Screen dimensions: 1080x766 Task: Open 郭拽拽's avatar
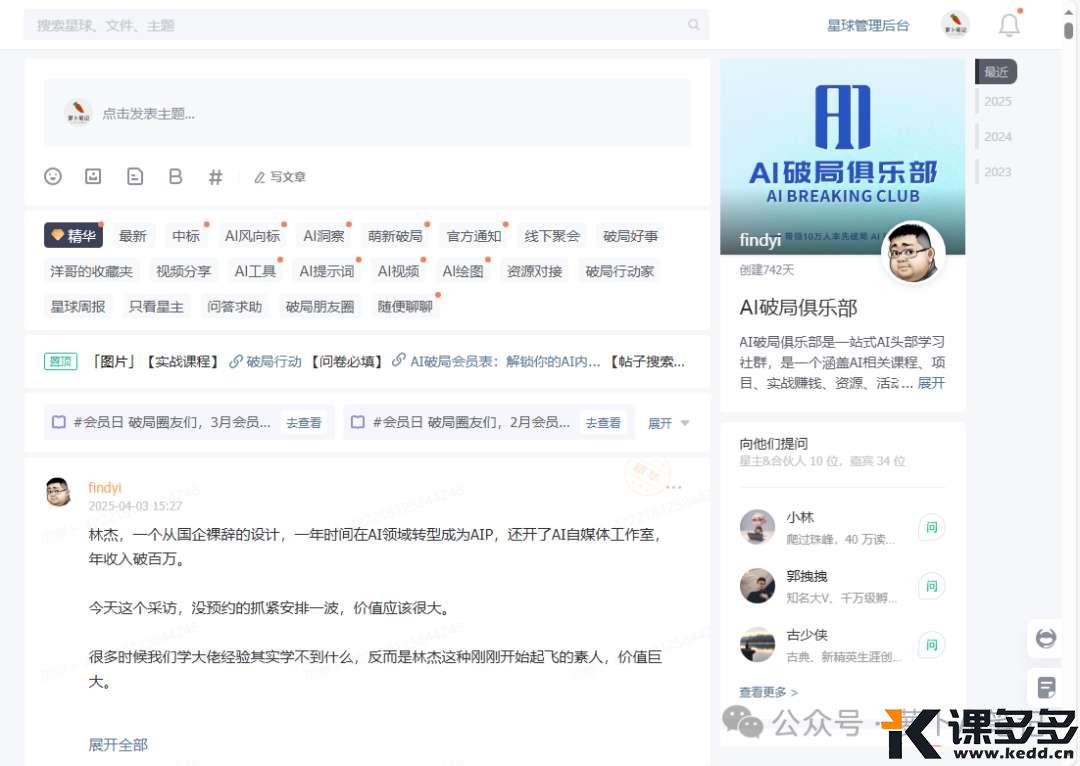(757, 586)
